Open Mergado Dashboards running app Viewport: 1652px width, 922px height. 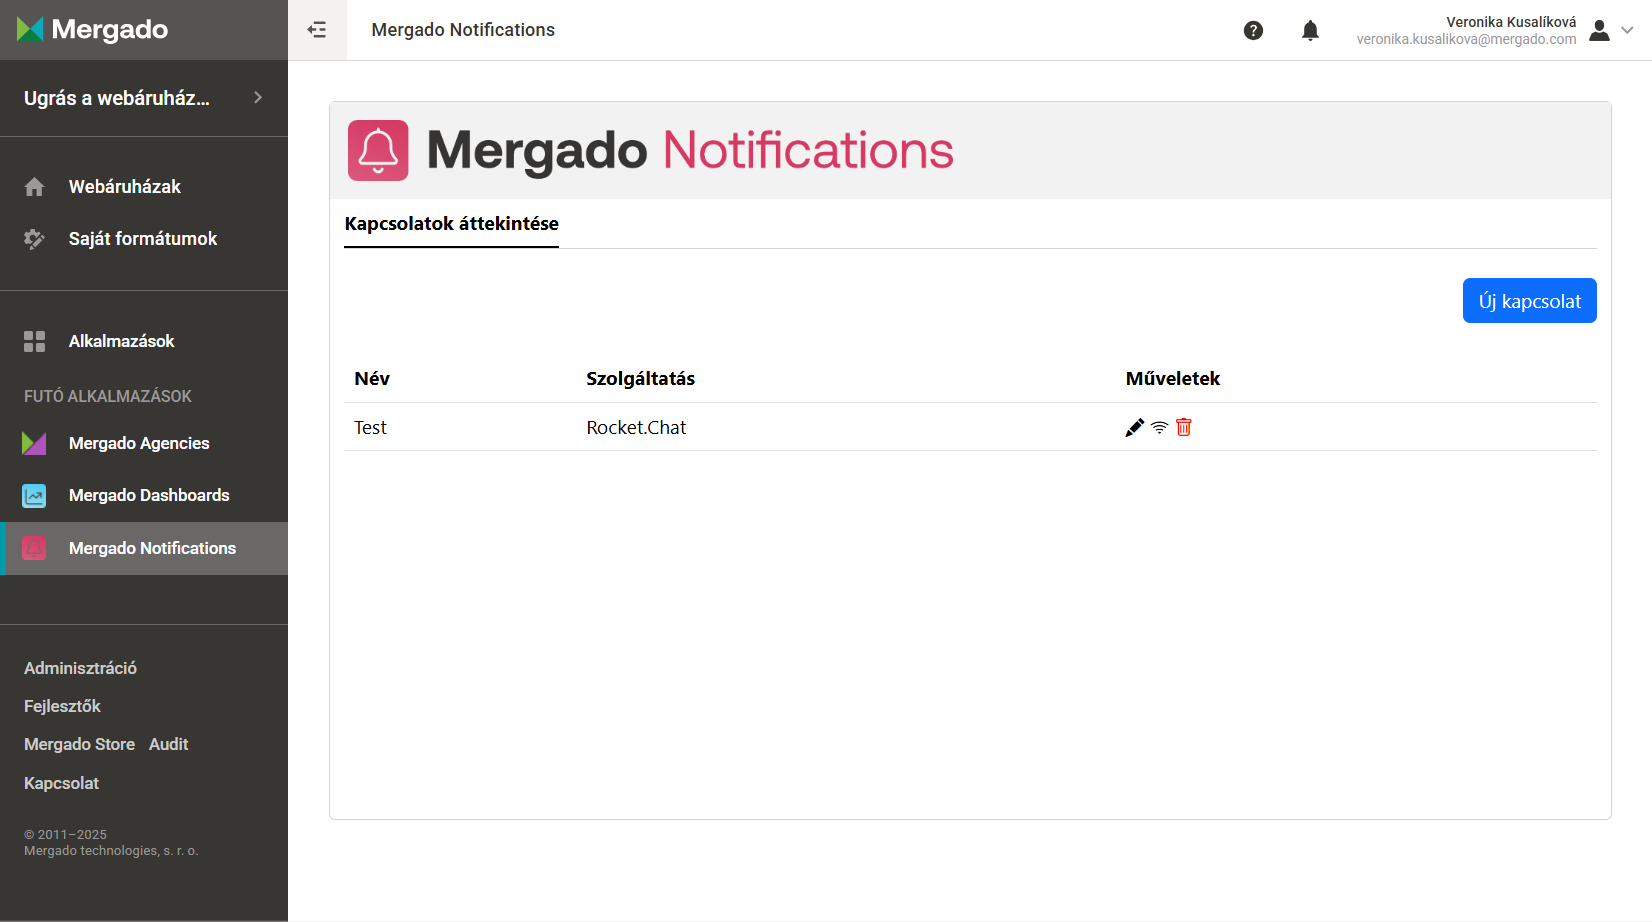click(x=149, y=495)
